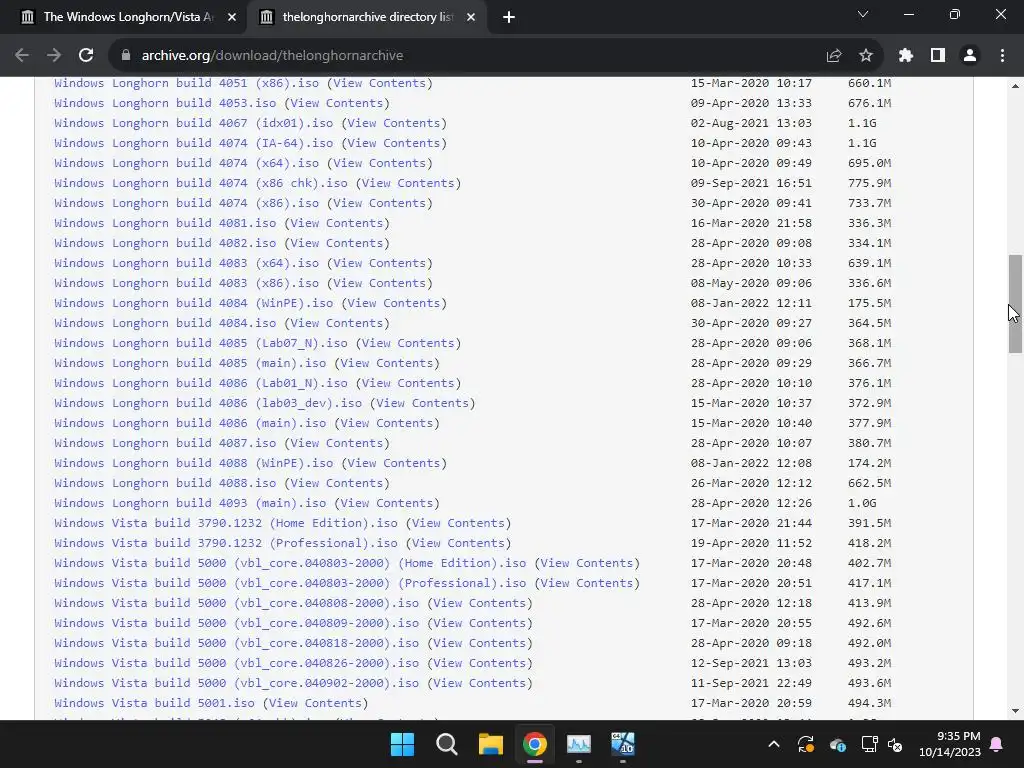Click the vertical scrollbar thumb
1024x768 pixels.
(x=1015, y=304)
